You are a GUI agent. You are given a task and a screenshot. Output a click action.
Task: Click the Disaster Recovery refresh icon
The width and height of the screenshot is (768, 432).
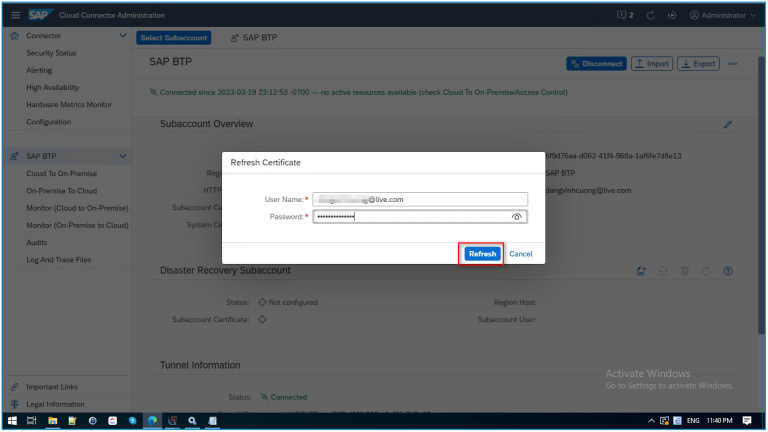pos(706,271)
